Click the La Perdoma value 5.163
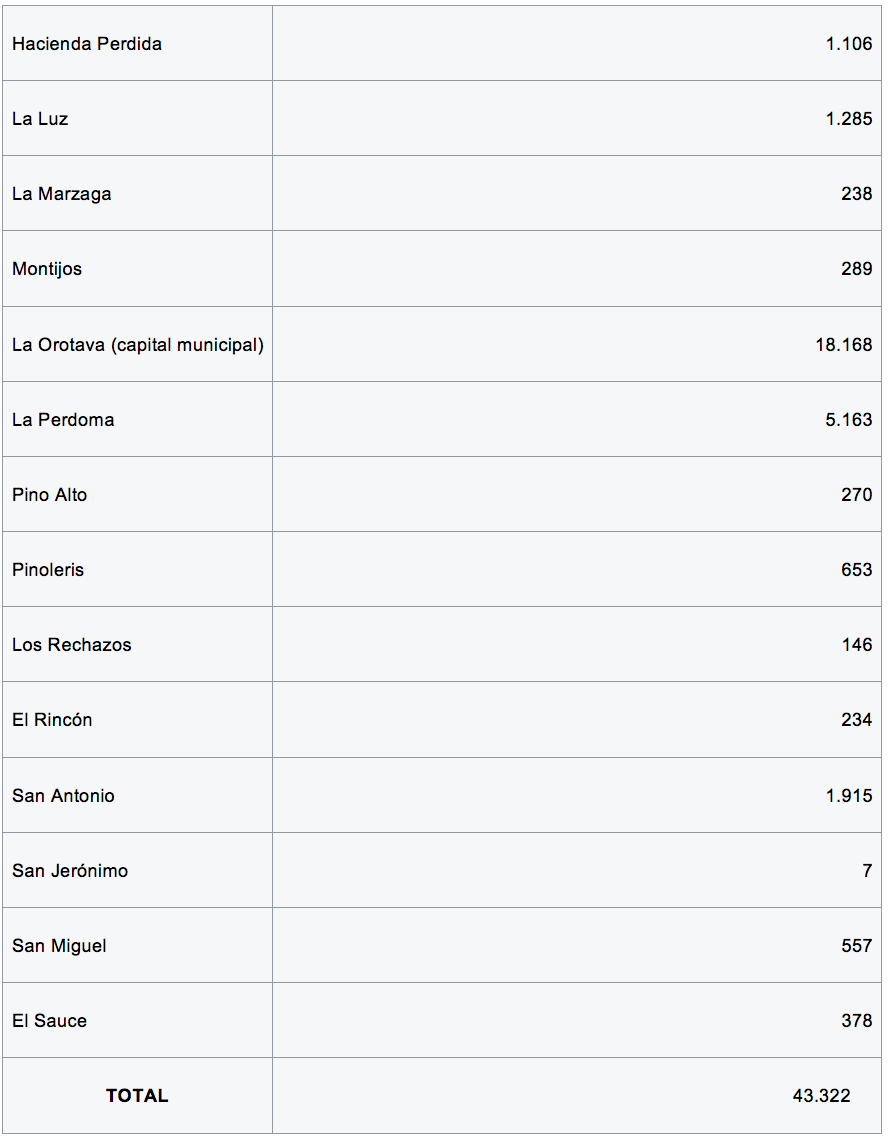Viewport: 891px width, 1142px height. click(x=849, y=420)
